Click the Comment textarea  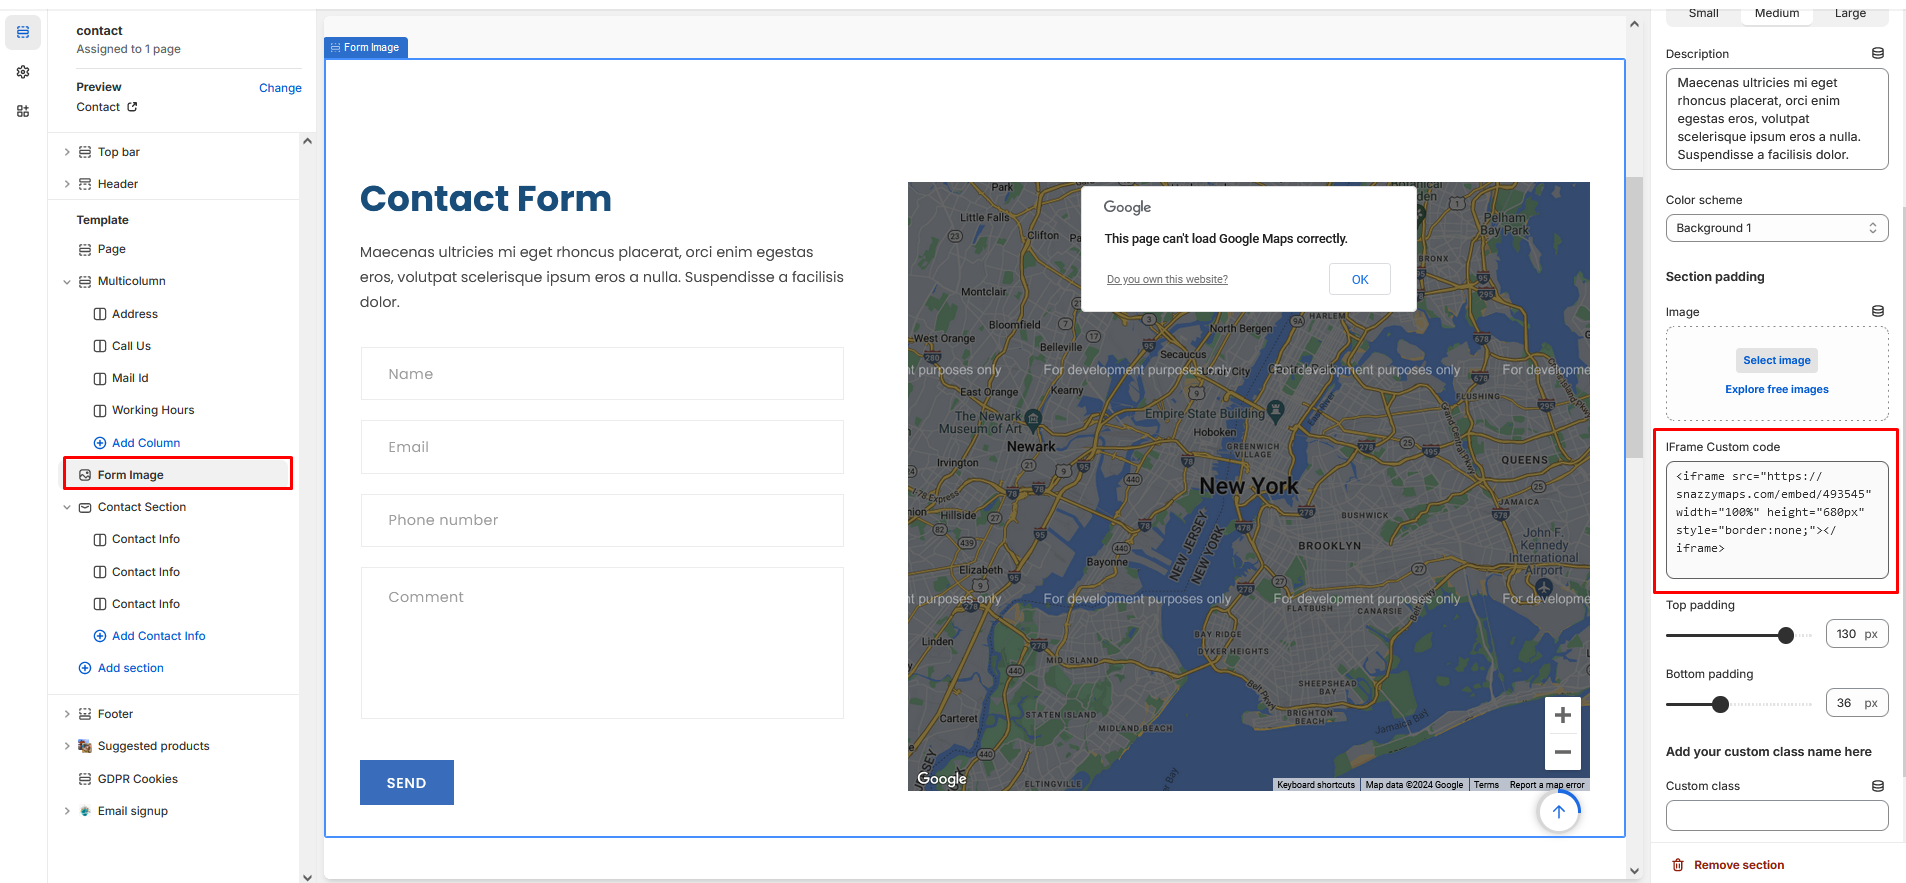[x=602, y=643]
